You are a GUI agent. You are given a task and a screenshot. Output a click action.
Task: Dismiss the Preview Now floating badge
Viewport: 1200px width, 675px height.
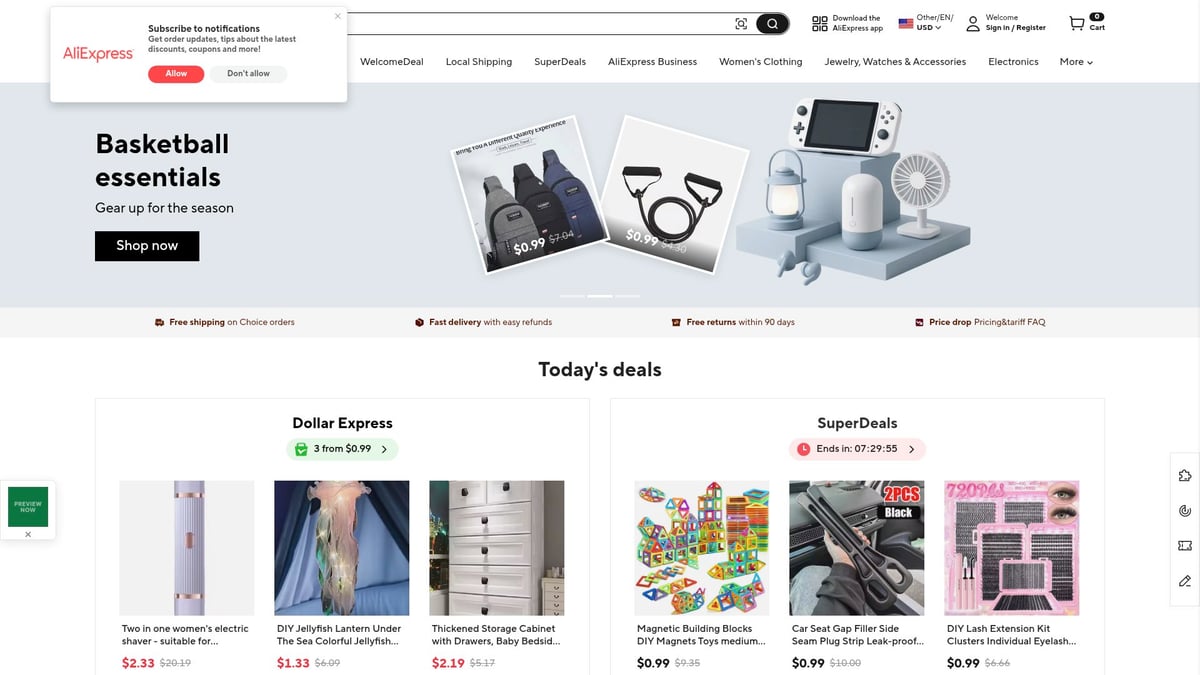click(x=28, y=534)
